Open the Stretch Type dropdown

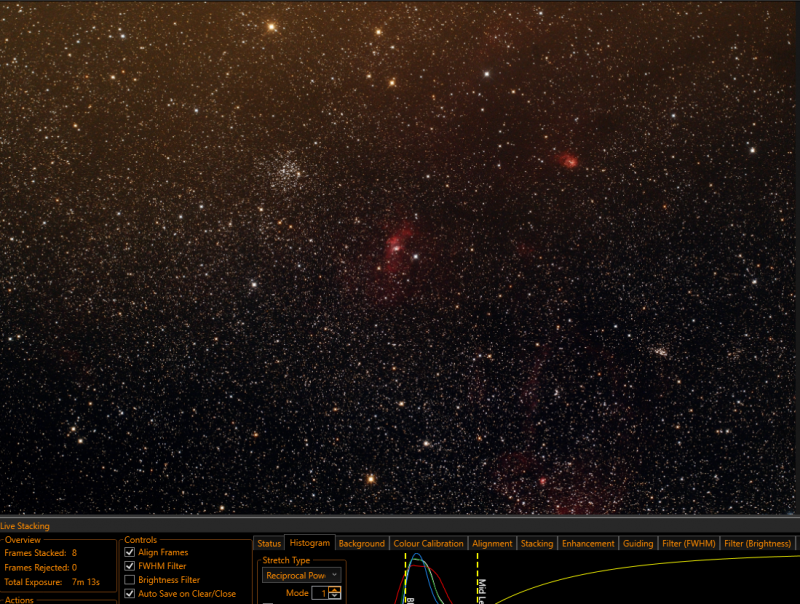coord(301,575)
